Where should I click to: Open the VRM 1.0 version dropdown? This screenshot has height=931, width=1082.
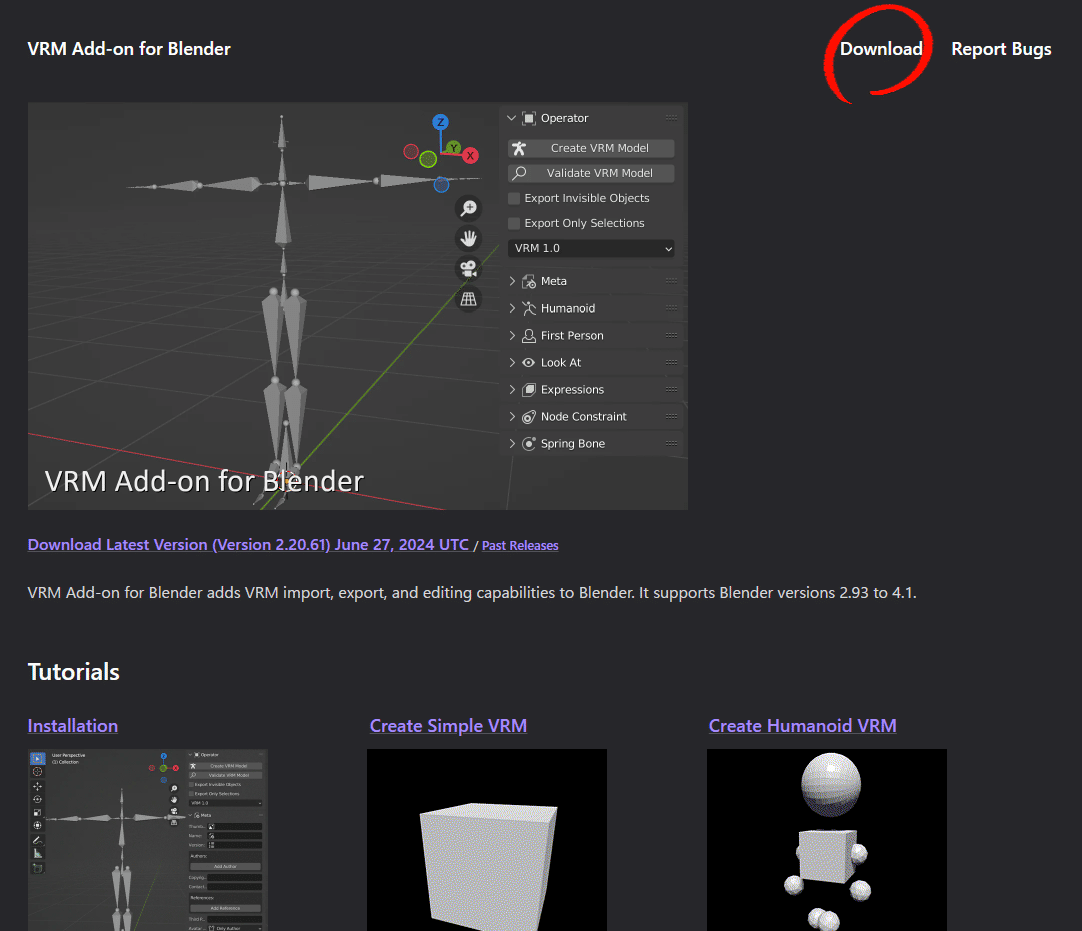pyautogui.click(x=591, y=248)
